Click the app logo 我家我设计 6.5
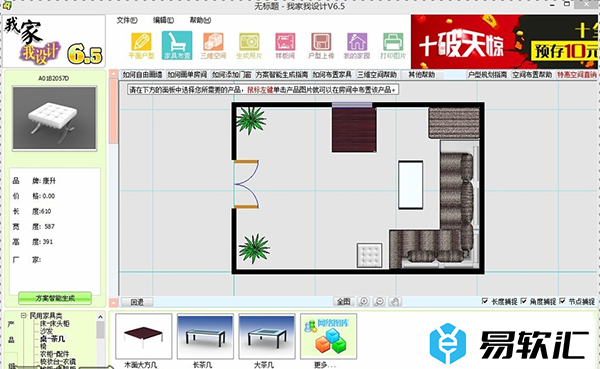Screen dimensions: 600x369 pyautogui.click(x=54, y=41)
